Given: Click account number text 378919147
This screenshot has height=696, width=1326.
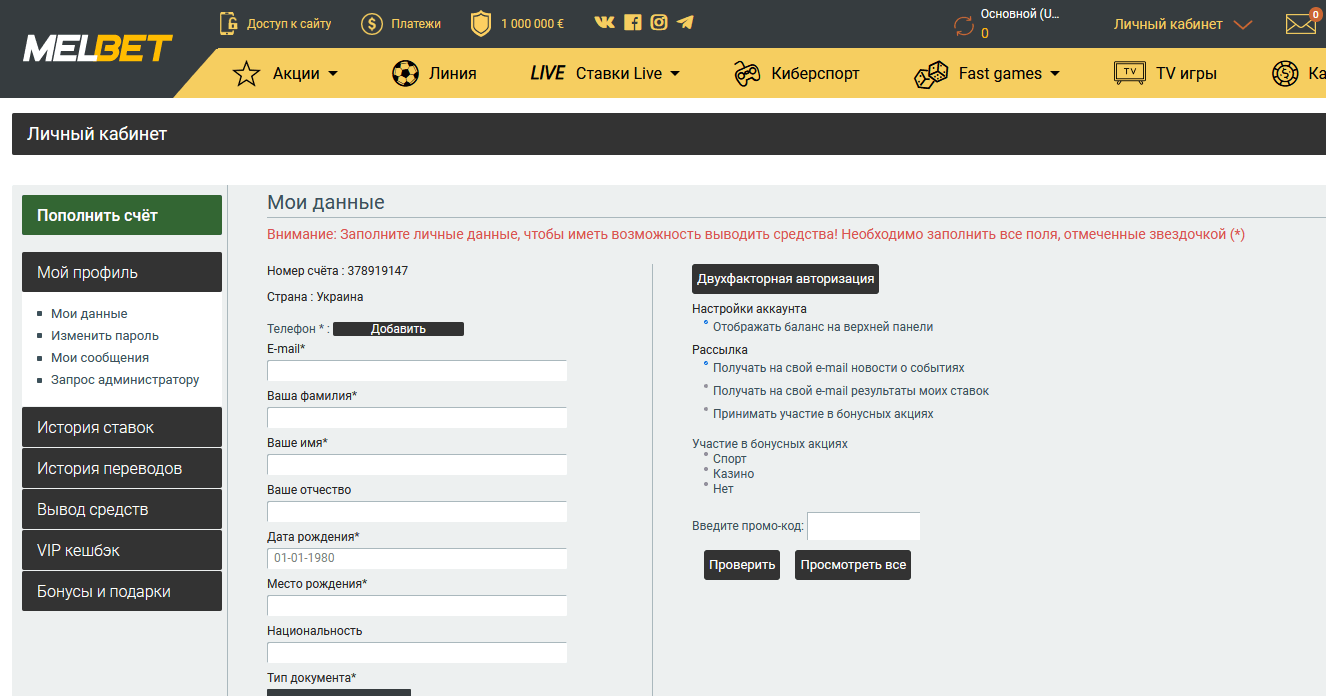Looking at the screenshot, I should 378,271.
